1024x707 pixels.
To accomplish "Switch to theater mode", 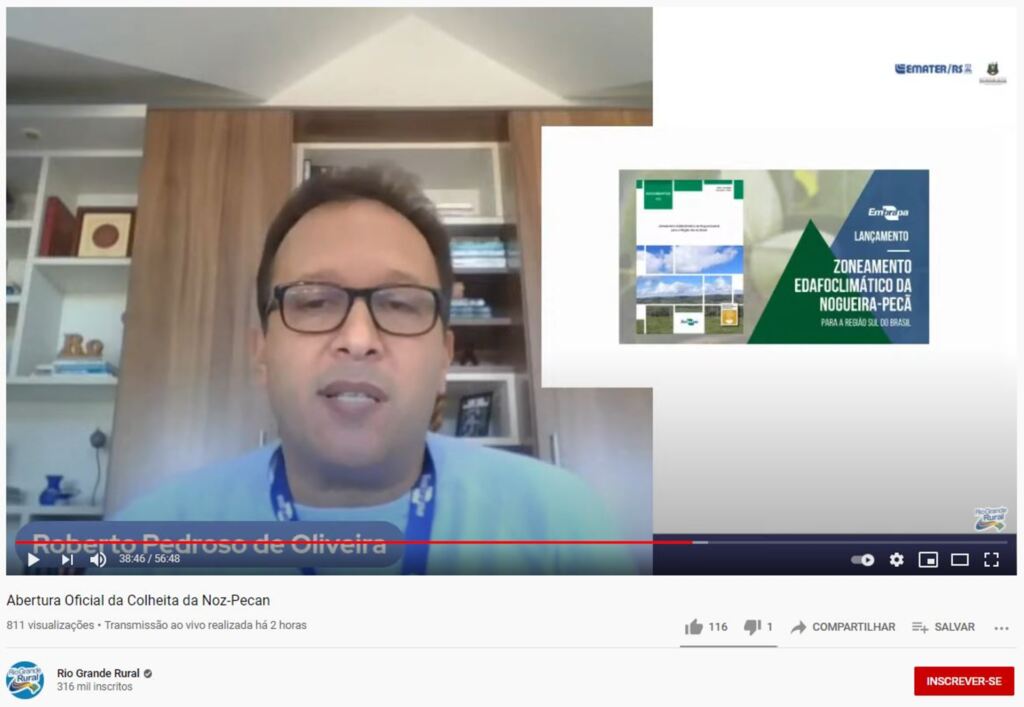I will pyautogui.click(x=959, y=559).
